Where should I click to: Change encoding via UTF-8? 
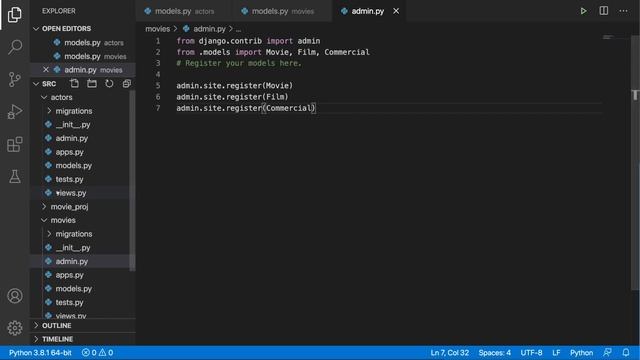coord(531,353)
